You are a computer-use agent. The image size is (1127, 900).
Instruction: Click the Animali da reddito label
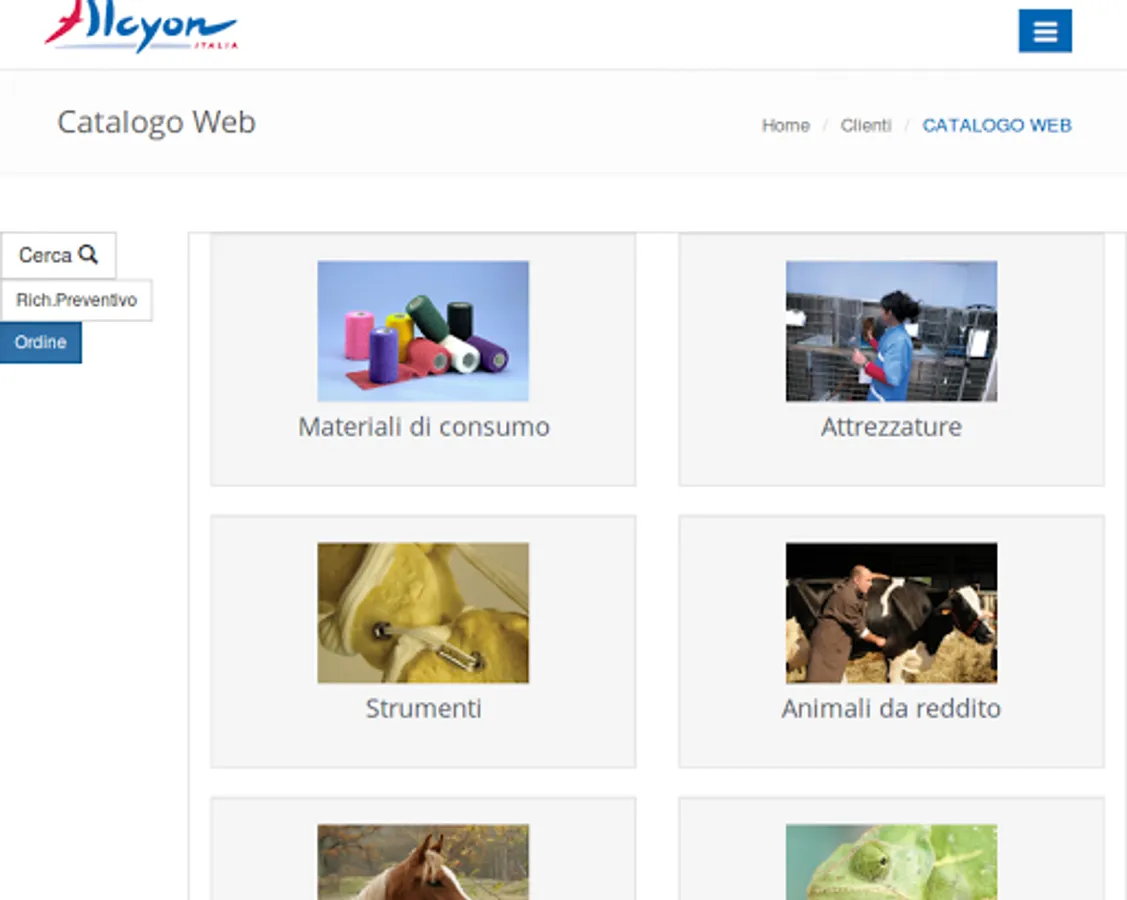click(x=891, y=709)
